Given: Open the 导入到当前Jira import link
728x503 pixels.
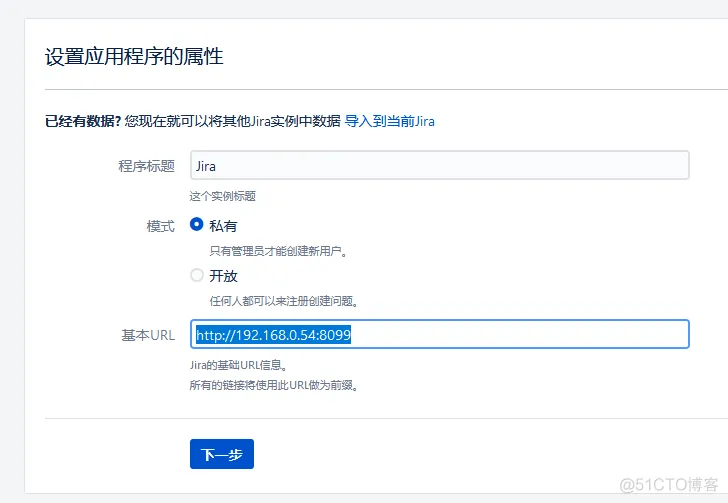Looking at the screenshot, I should click(x=390, y=121).
